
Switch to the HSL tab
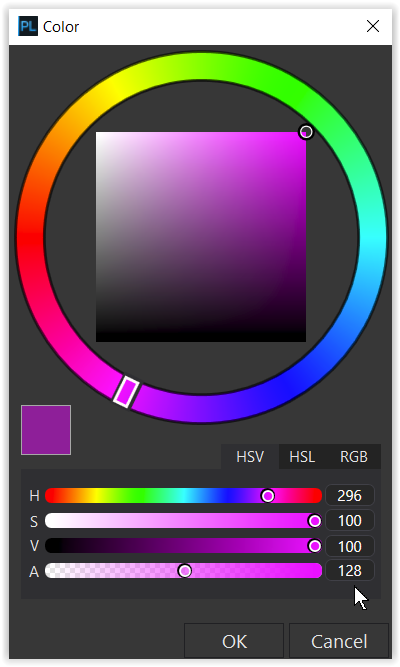[x=302, y=457]
